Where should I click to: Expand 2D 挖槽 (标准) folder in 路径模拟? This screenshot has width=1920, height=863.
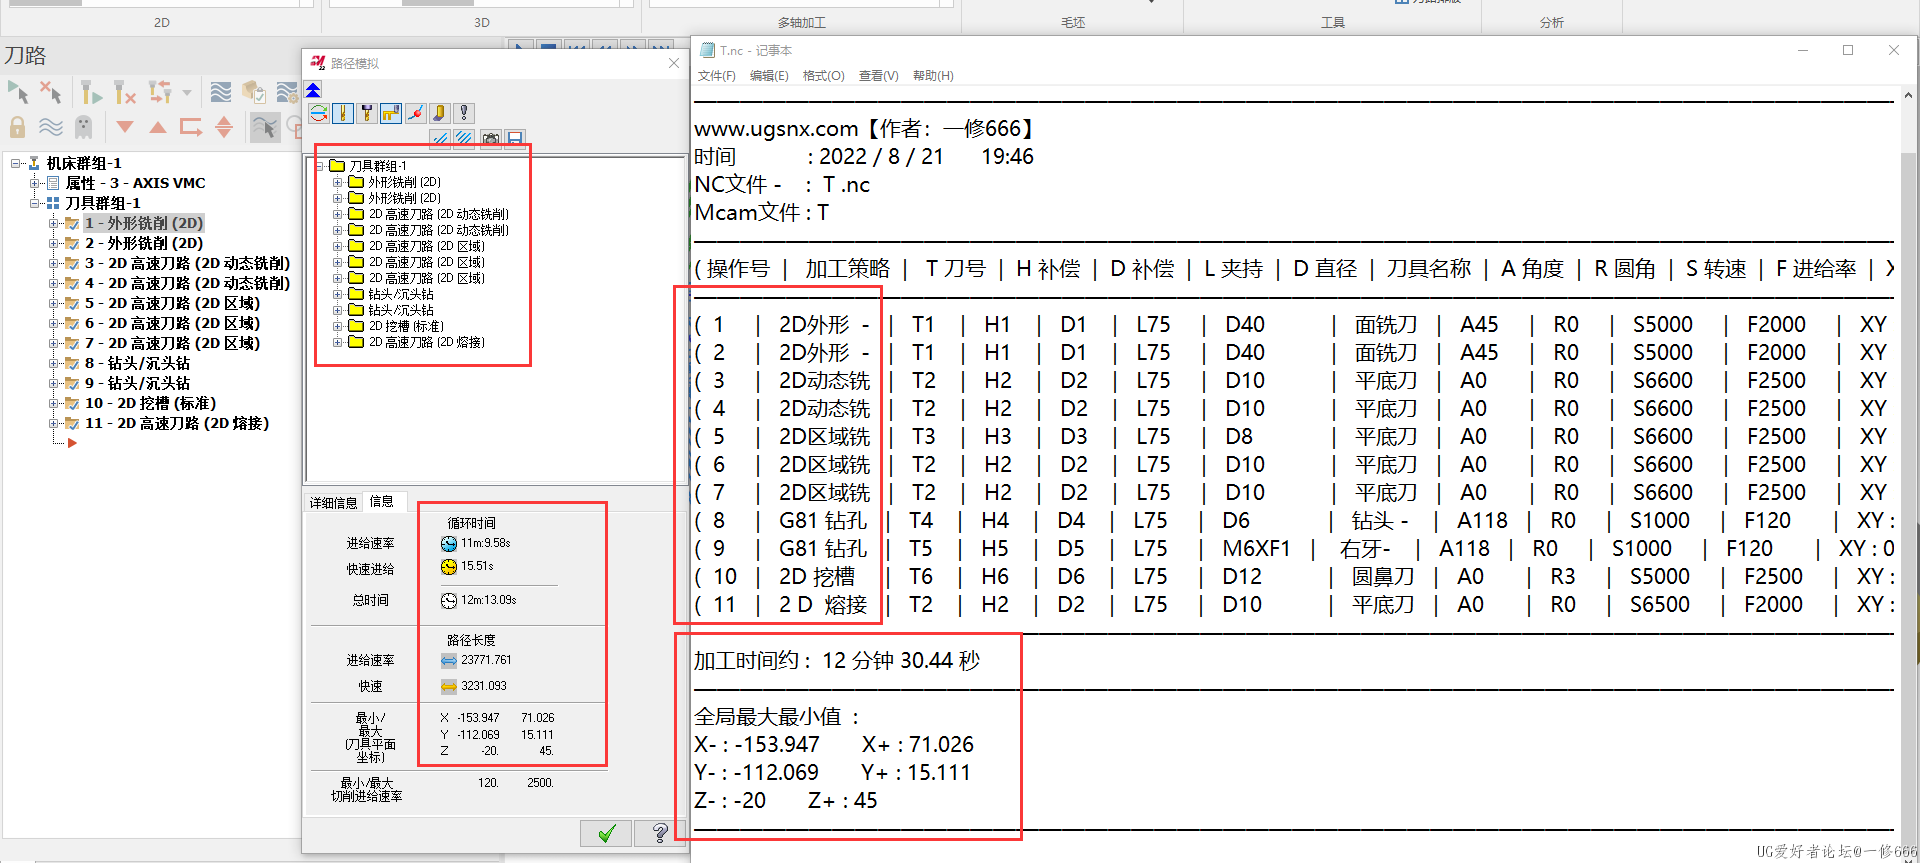[x=338, y=326]
